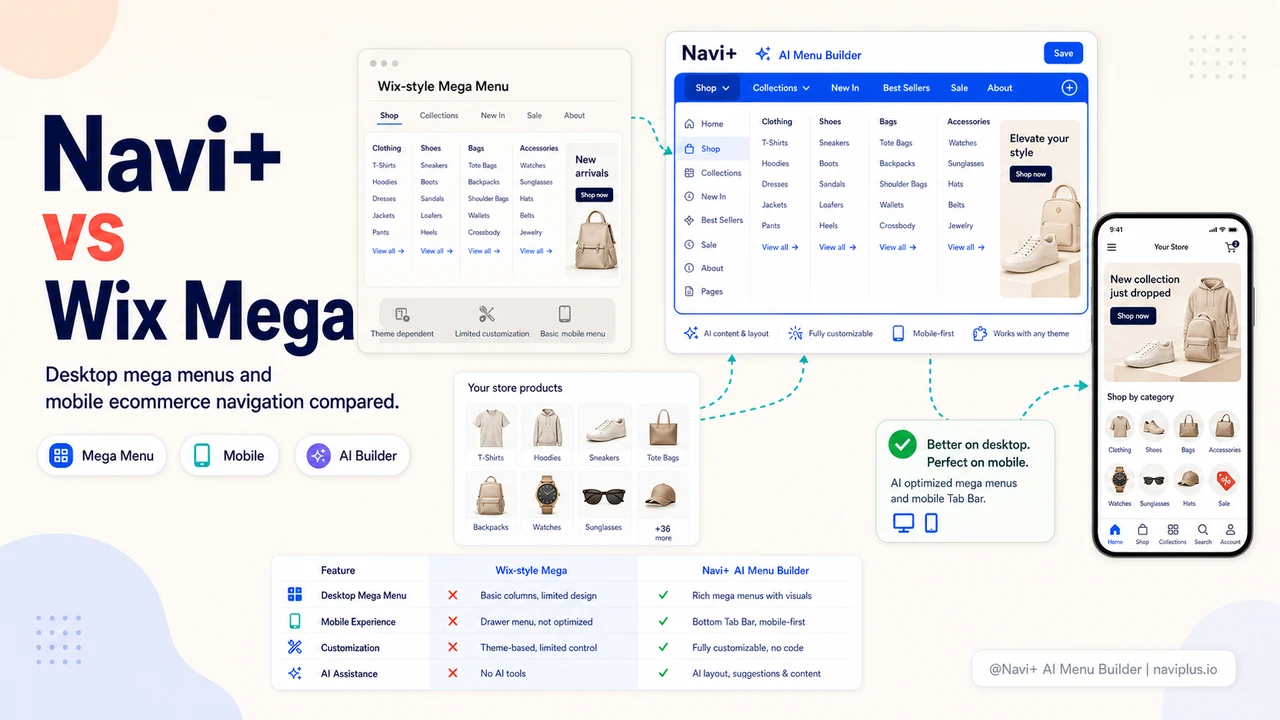1280x720 pixels.
Task: Open About in Navi+ blue menu bar
Action: [x=1000, y=88]
